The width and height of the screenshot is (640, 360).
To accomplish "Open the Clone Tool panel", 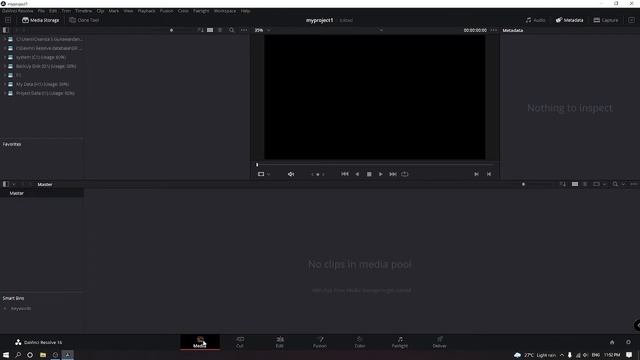I will pyautogui.click(x=84, y=20).
